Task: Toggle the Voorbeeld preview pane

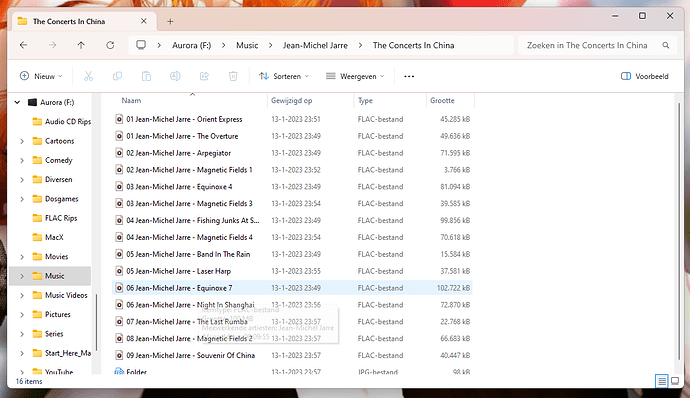Action: pos(645,76)
